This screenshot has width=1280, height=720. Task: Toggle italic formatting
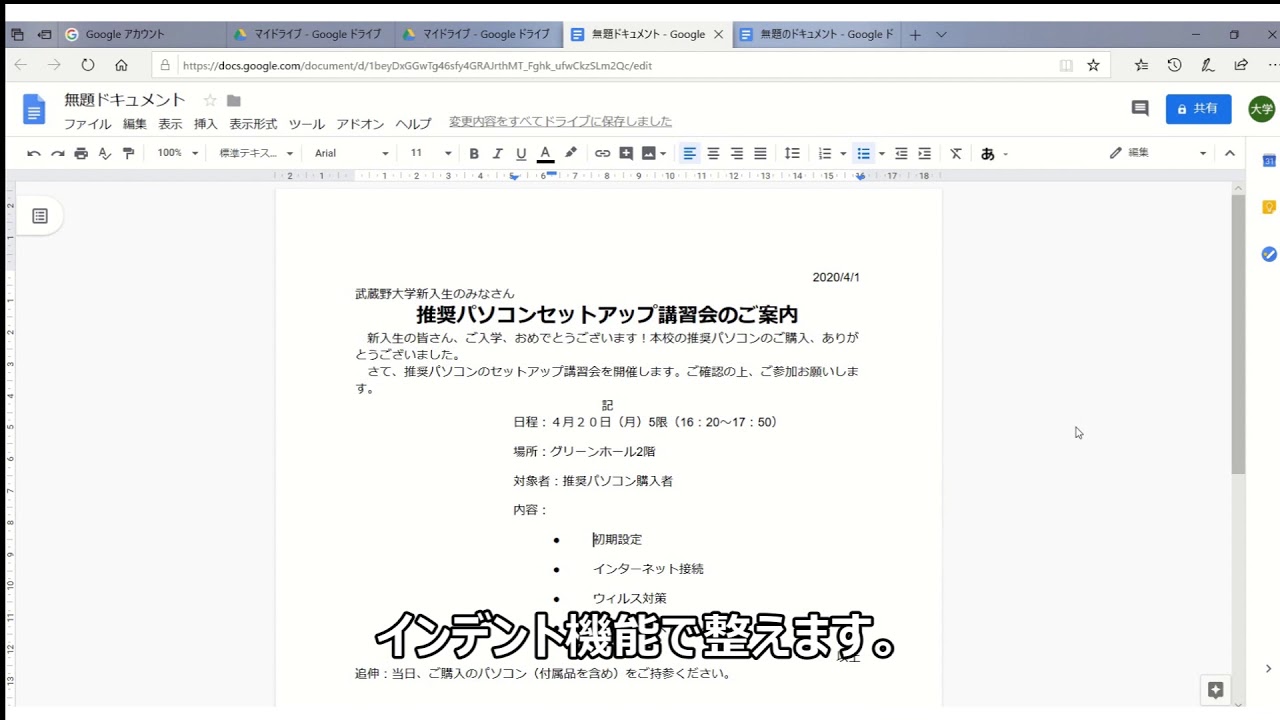click(498, 153)
